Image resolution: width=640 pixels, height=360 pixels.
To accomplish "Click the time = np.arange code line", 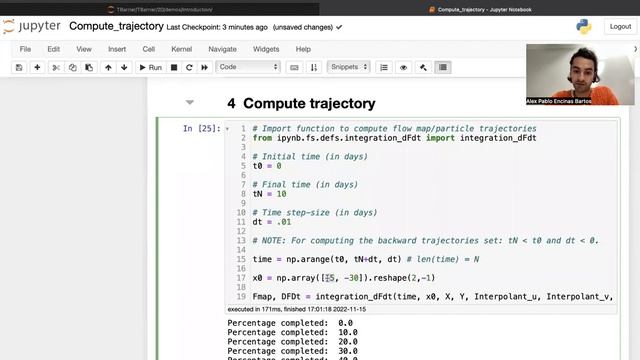I will coord(366,259).
